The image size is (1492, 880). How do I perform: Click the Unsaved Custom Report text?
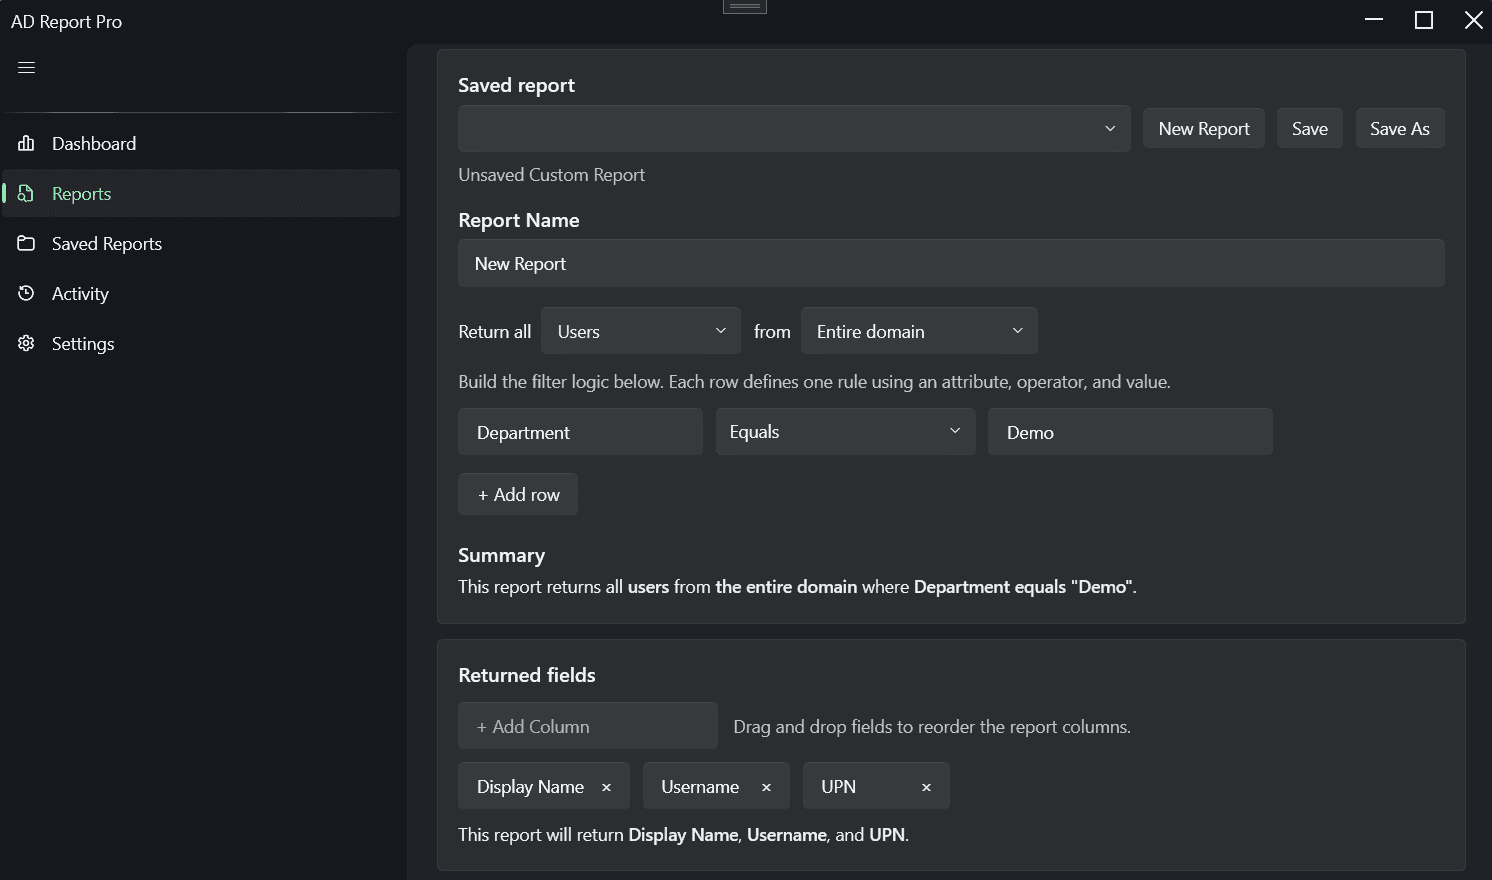551,175
